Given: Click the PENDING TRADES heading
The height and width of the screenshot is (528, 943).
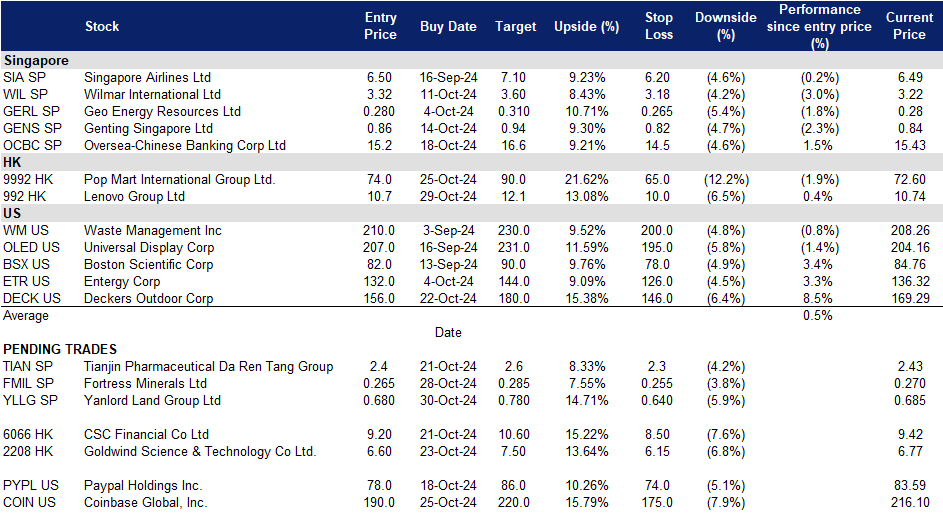Looking at the screenshot, I should tap(60, 349).
